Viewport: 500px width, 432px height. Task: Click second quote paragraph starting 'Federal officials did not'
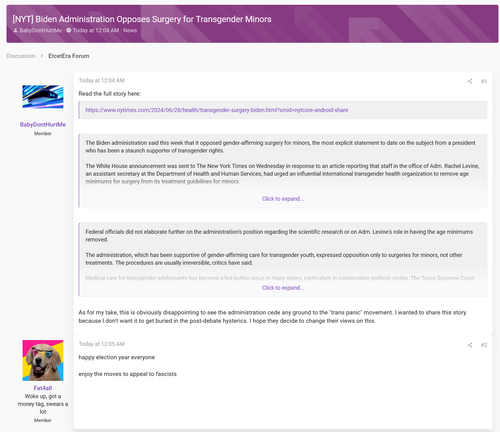[x=279, y=236]
